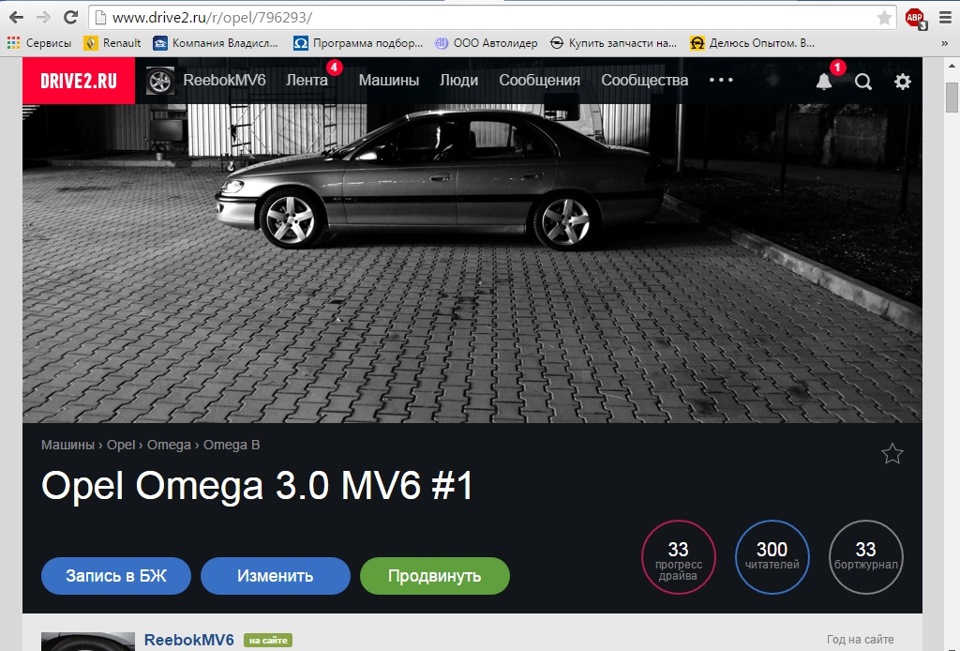The width and height of the screenshot is (960, 651).
Task: Open the Chrome hamburger menu
Action: pyautogui.click(x=946, y=18)
